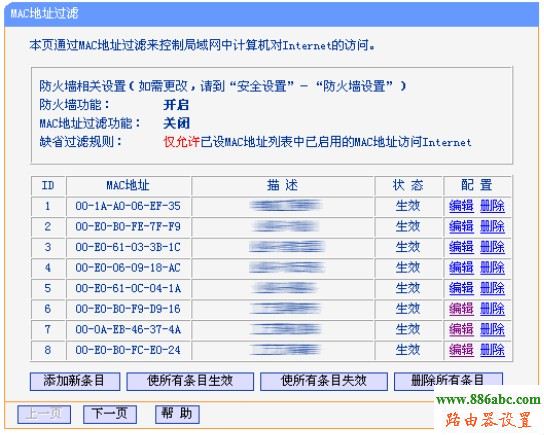Edit entry with MAC 00-E0-B0-FE-7F-F9

coord(461,227)
